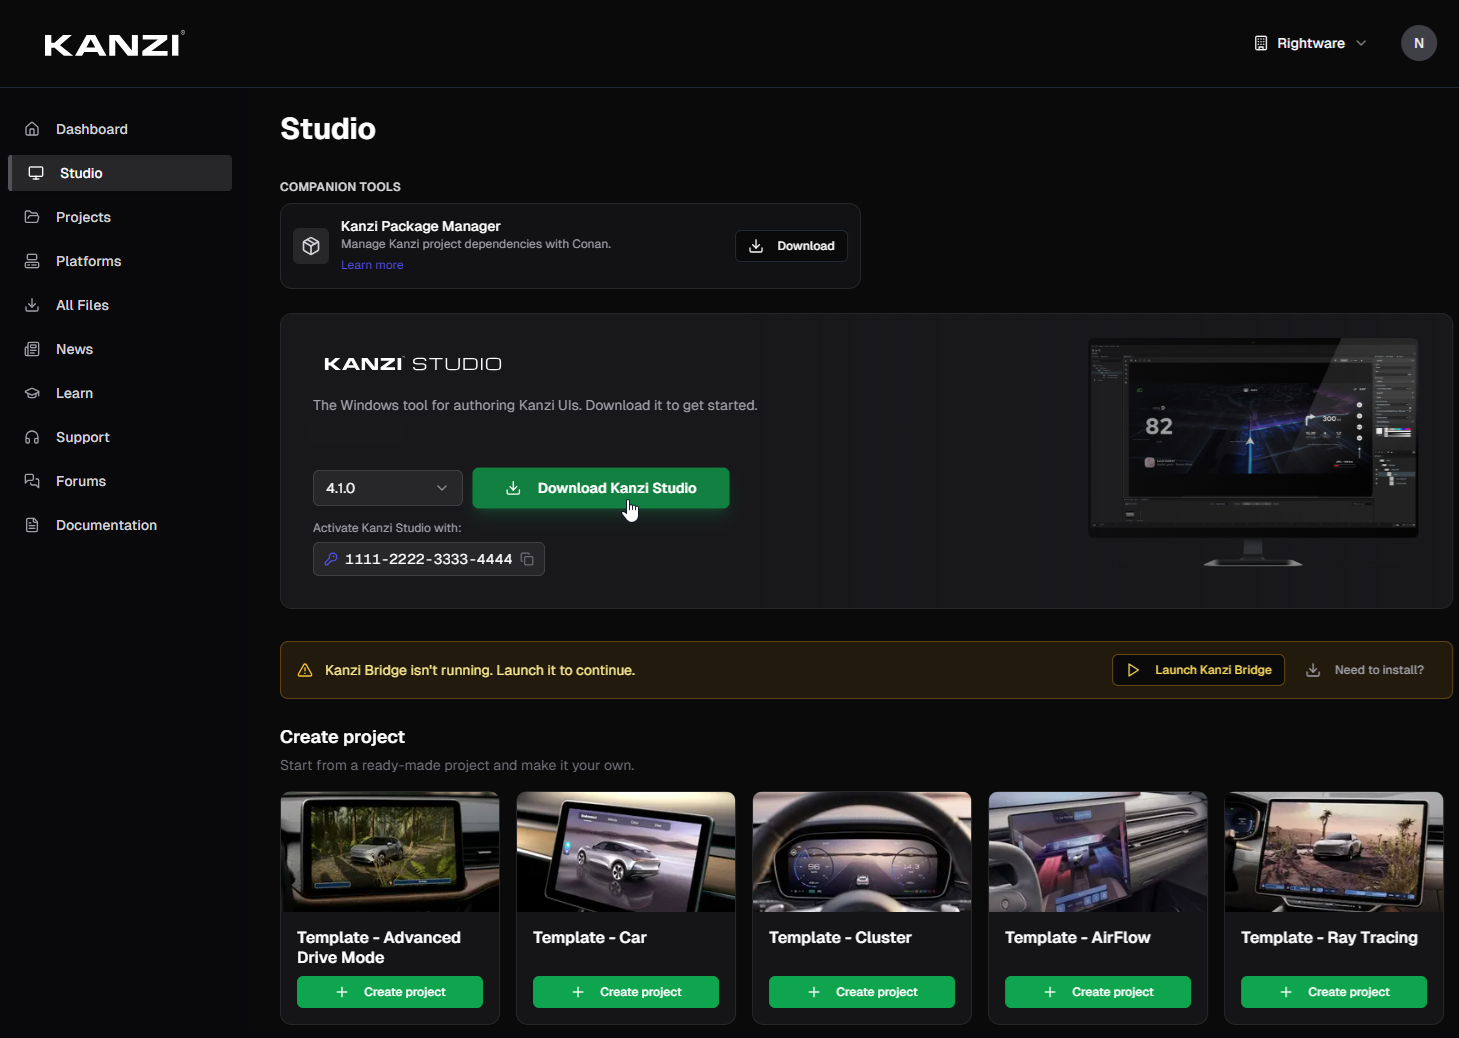Screen dimensions: 1459x1038
Task: Navigate to All Files
Action: coord(120,305)
